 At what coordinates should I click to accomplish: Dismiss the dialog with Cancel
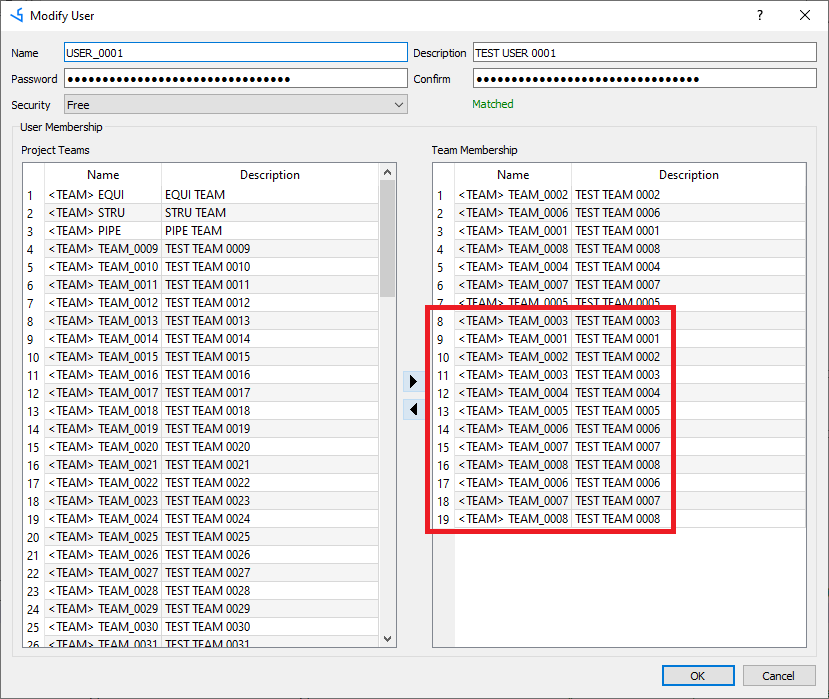(778, 675)
